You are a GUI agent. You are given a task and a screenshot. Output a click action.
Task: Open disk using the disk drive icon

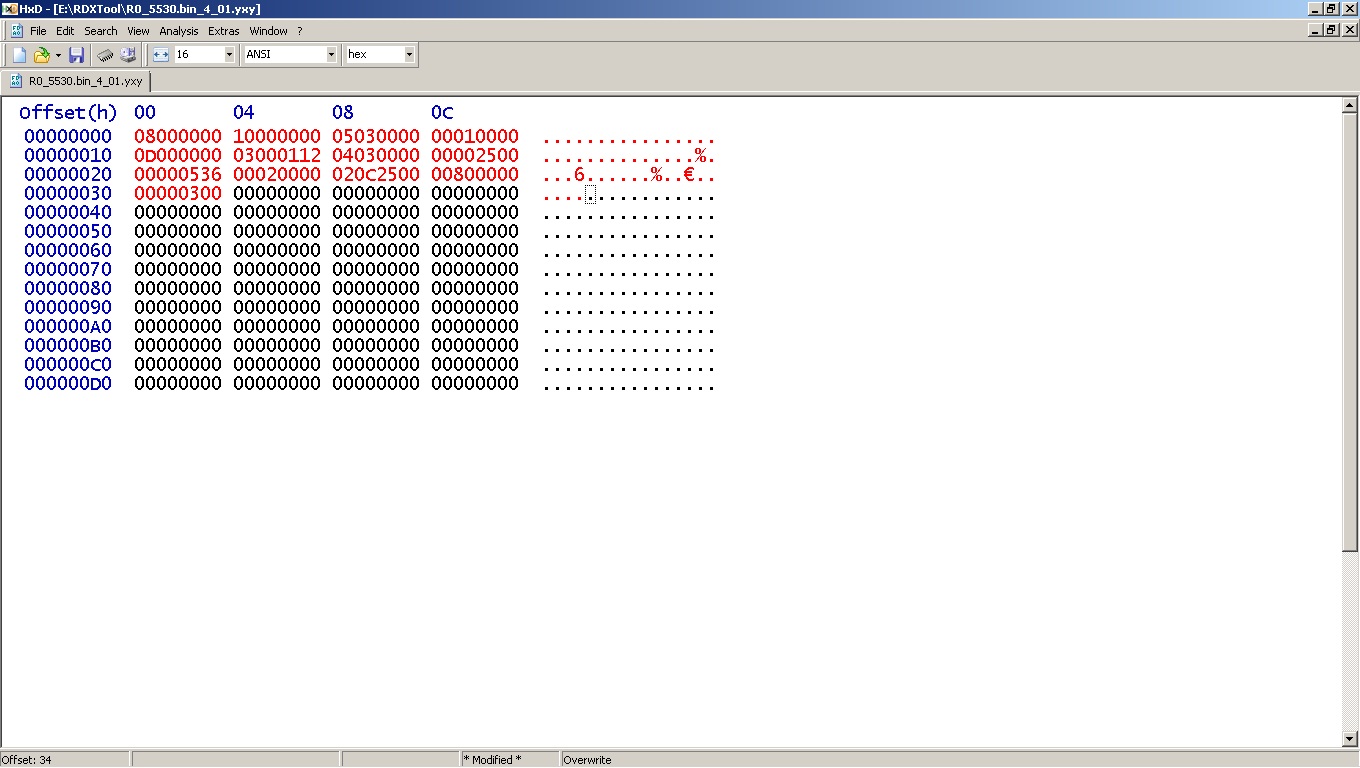128,55
